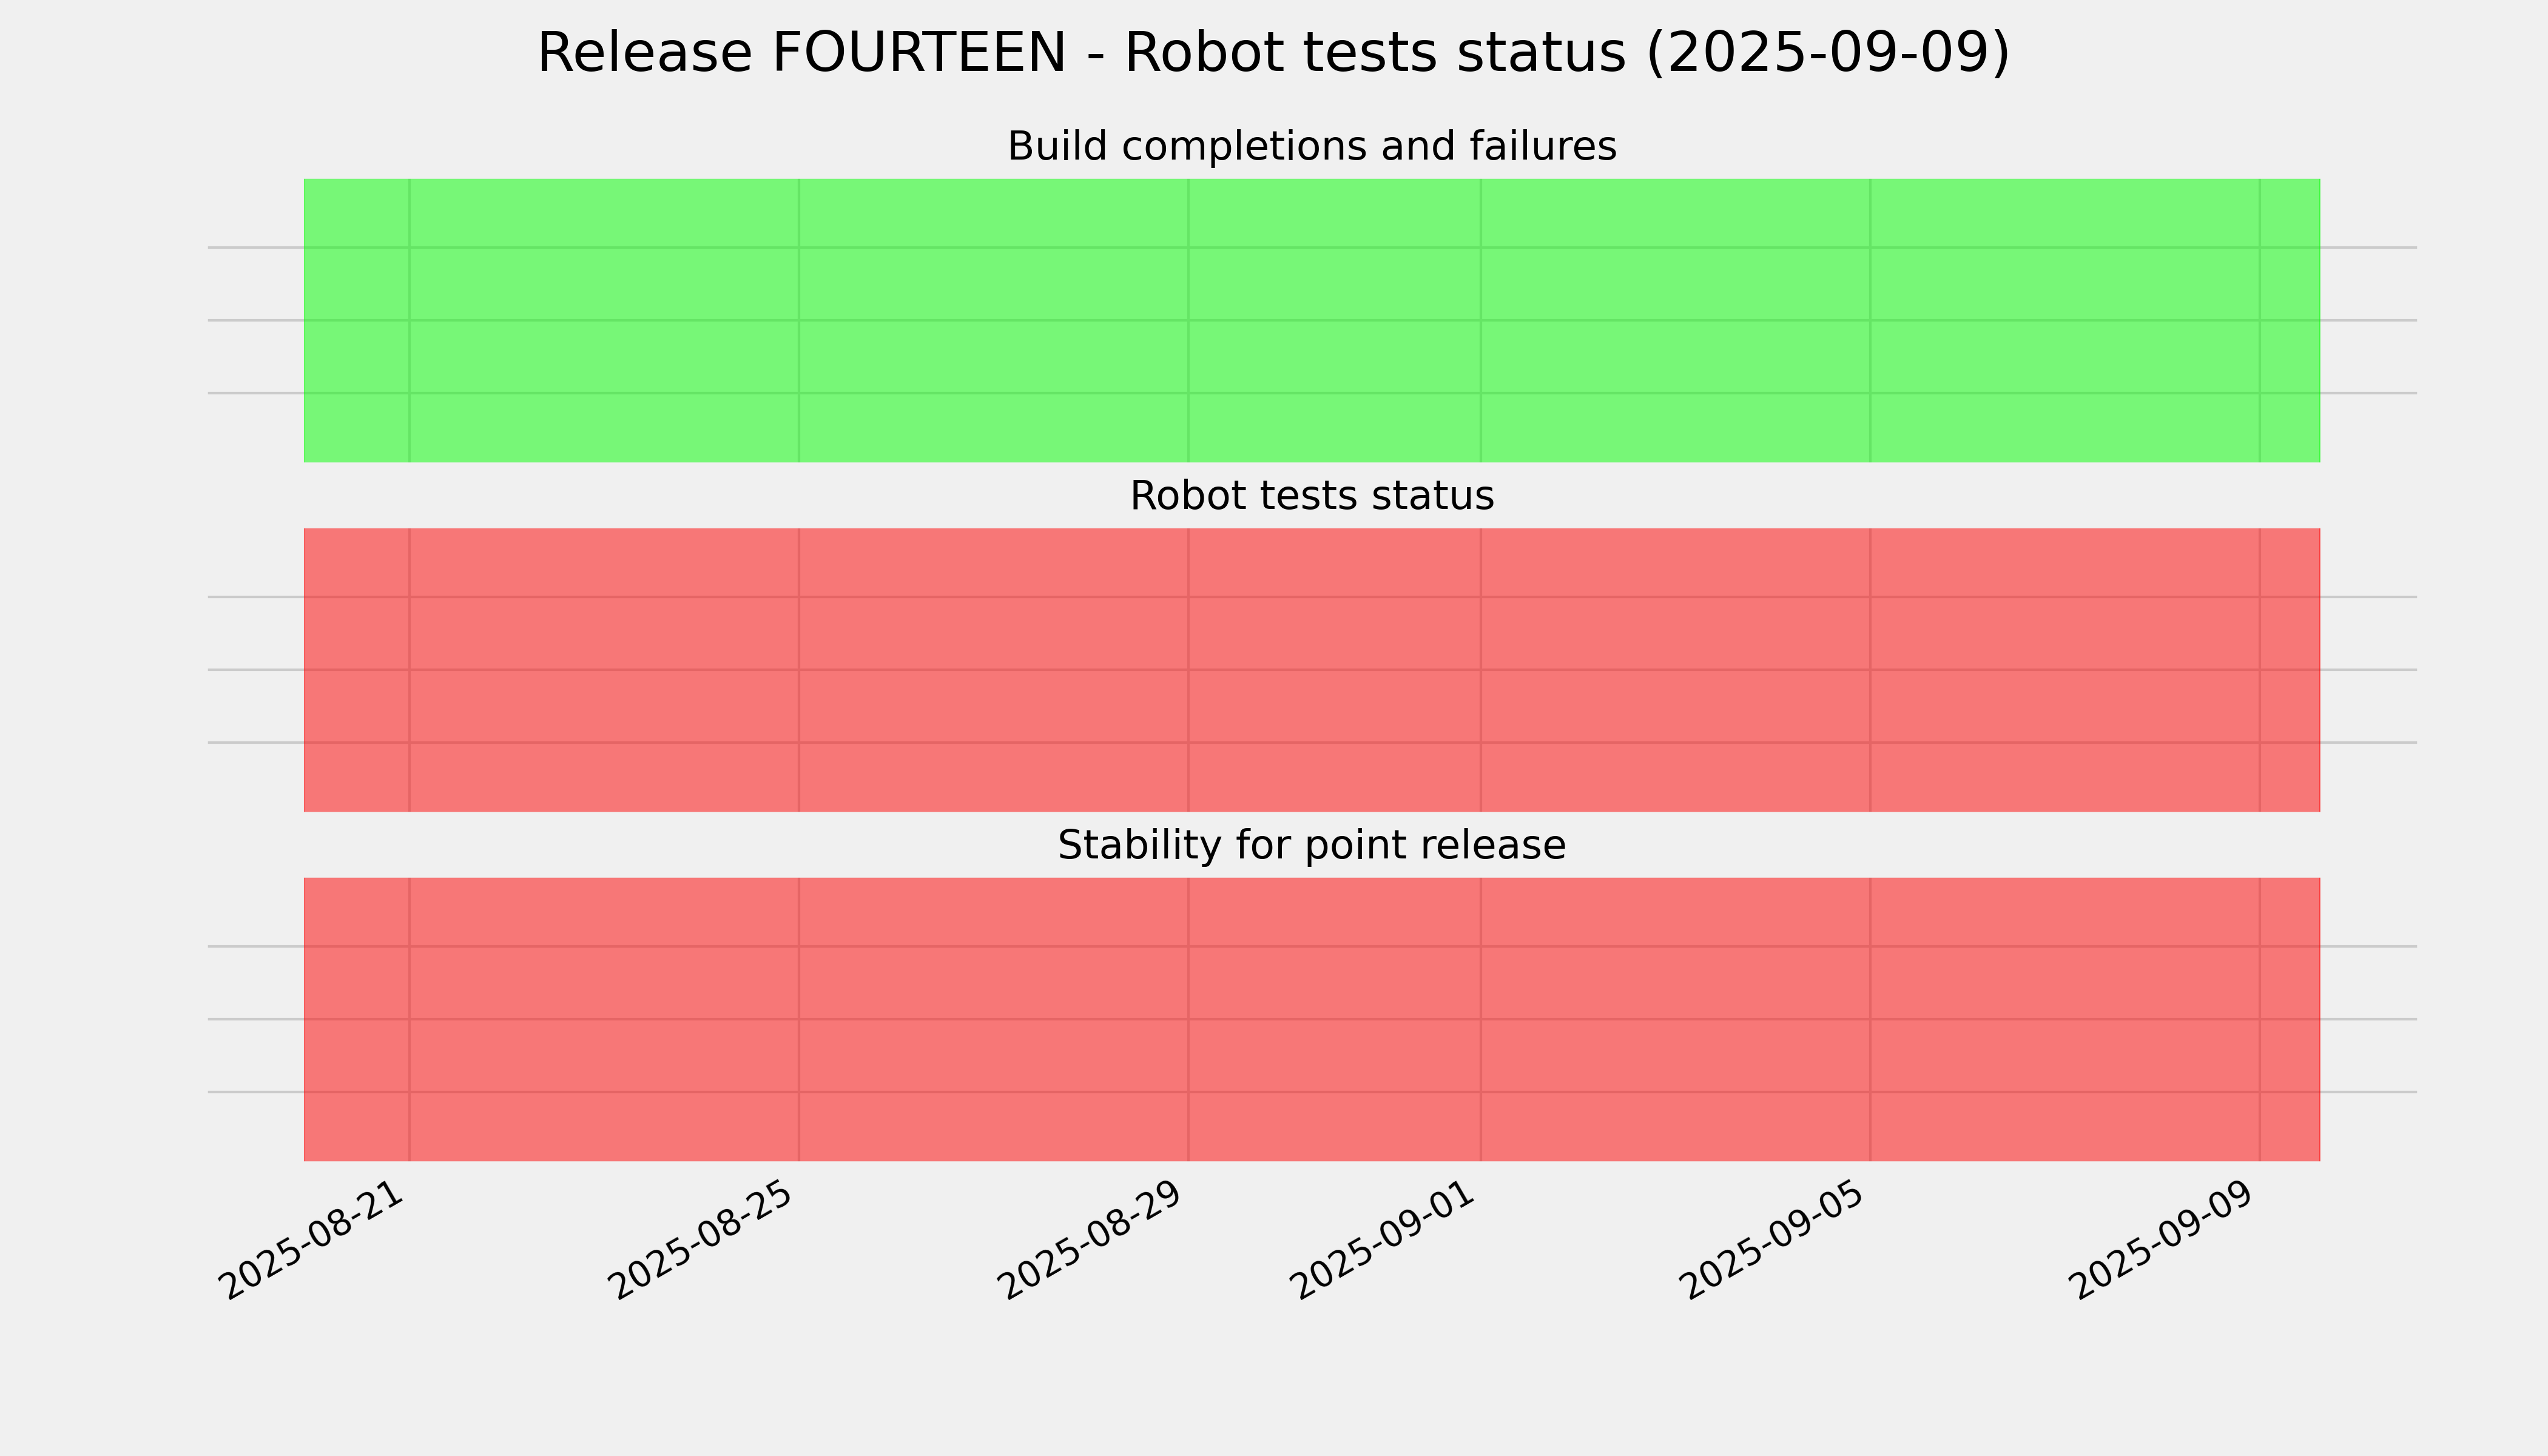The width and height of the screenshot is (2548, 1456).
Task: Click the 2025-08-25 vertical gridline in green panel
Action: tap(799, 321)
